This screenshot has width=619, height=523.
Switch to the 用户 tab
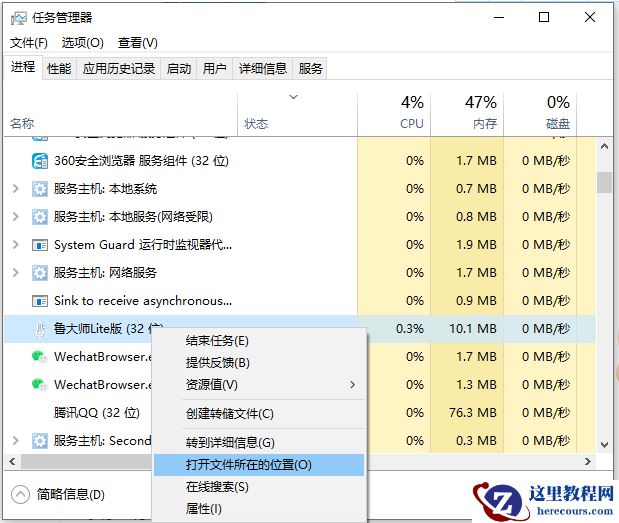[x=215, y=69]
